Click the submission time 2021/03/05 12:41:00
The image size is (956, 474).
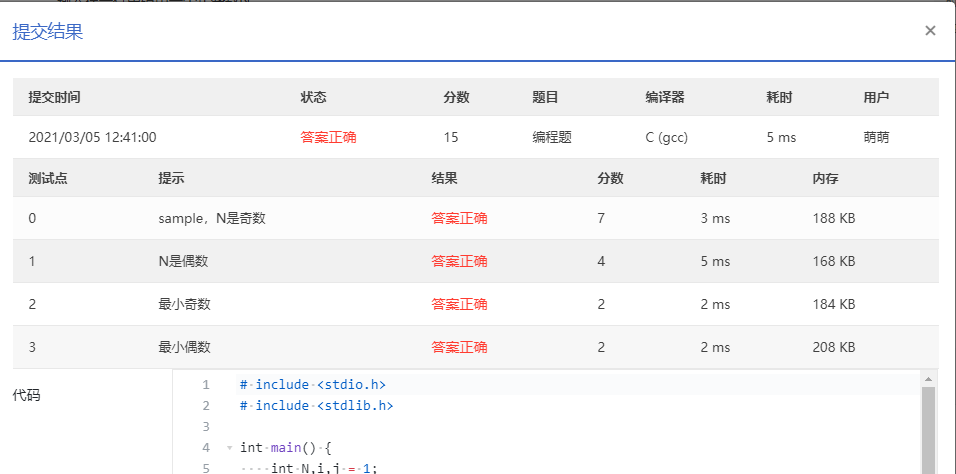(92, 137)
